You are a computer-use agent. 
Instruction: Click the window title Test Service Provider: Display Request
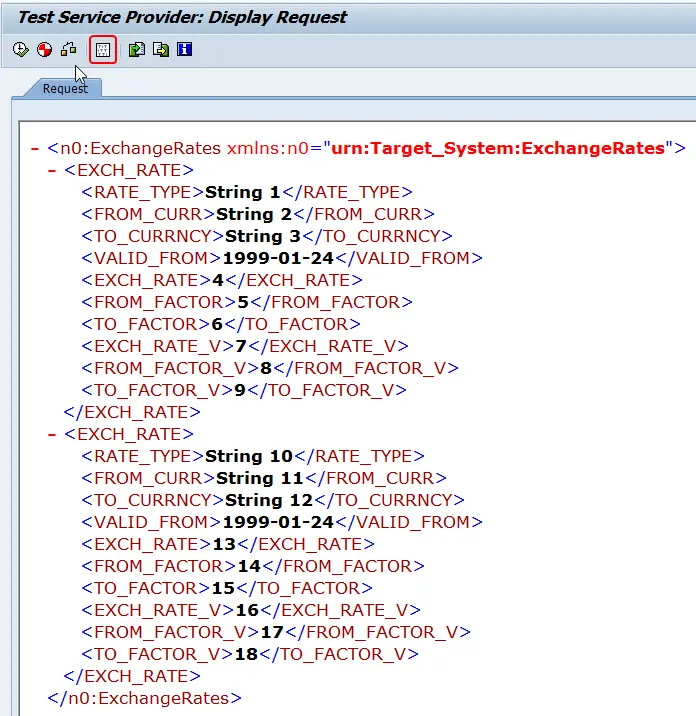(x=182, y=17)
